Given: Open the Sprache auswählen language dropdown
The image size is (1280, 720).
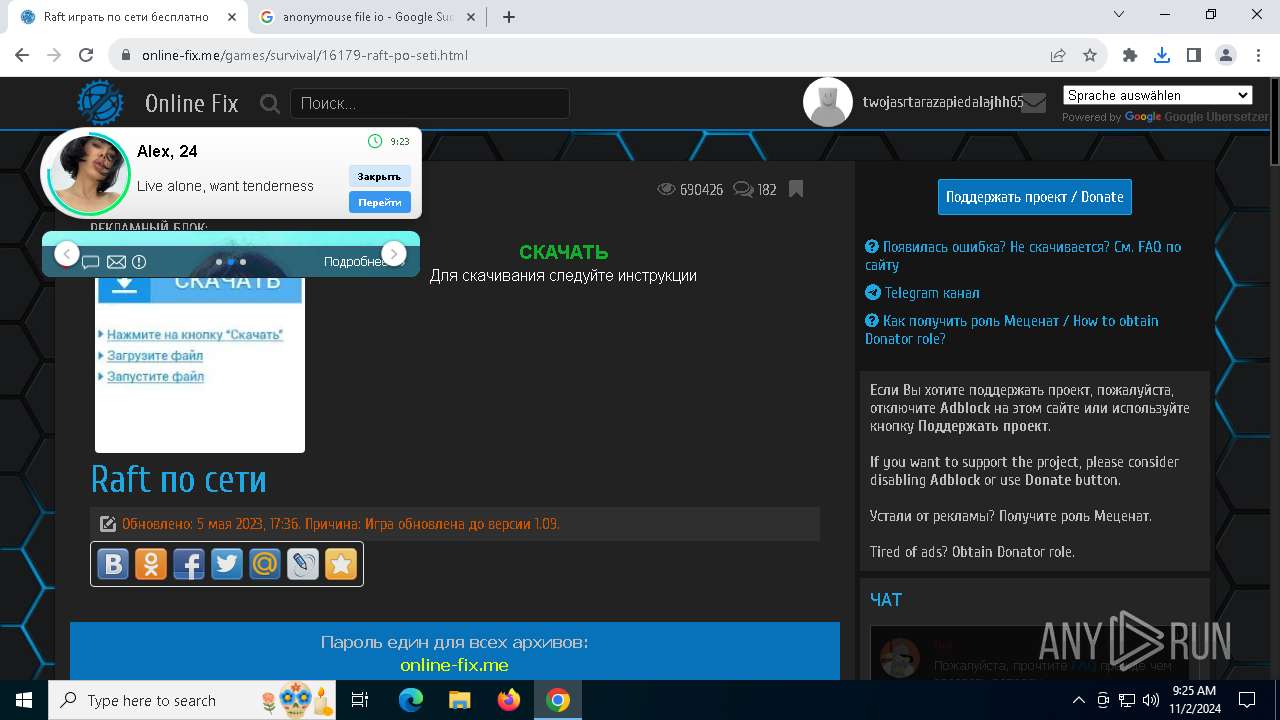Looking at the screenshot, I should (x=1158, y=95).
